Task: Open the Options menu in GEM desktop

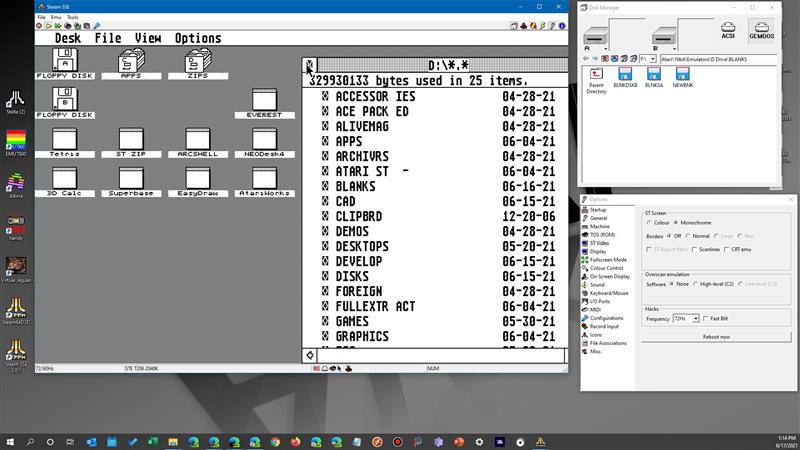Action: click(198, 38)
